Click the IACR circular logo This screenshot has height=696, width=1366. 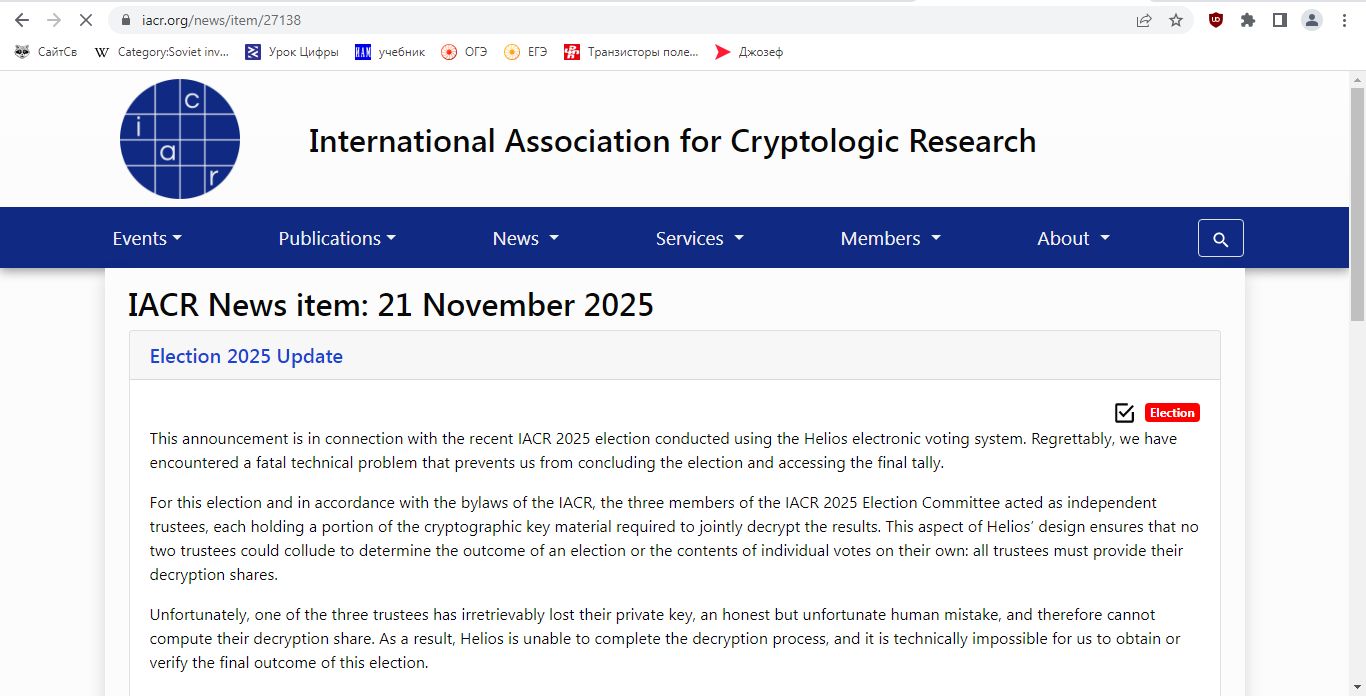(x=180, y=139)
